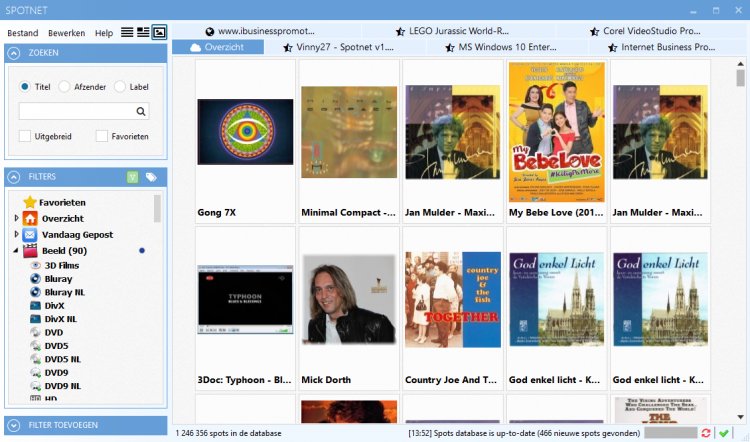Open the Corel VideoStudio Pro tab
Viewport: 750px width, 442px height.
[645, 31]
